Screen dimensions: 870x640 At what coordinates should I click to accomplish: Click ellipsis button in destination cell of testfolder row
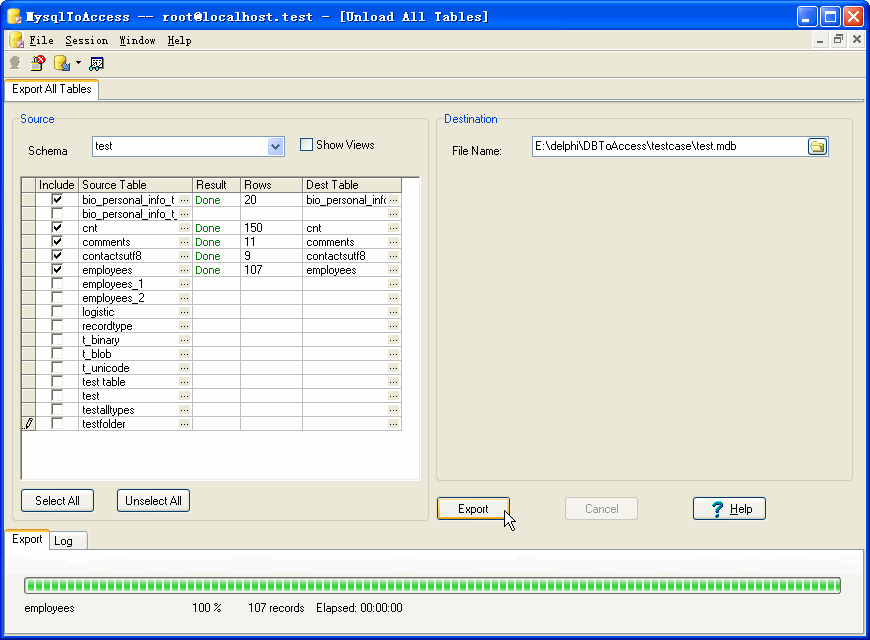pyautogui.click(x=393, y=424)
